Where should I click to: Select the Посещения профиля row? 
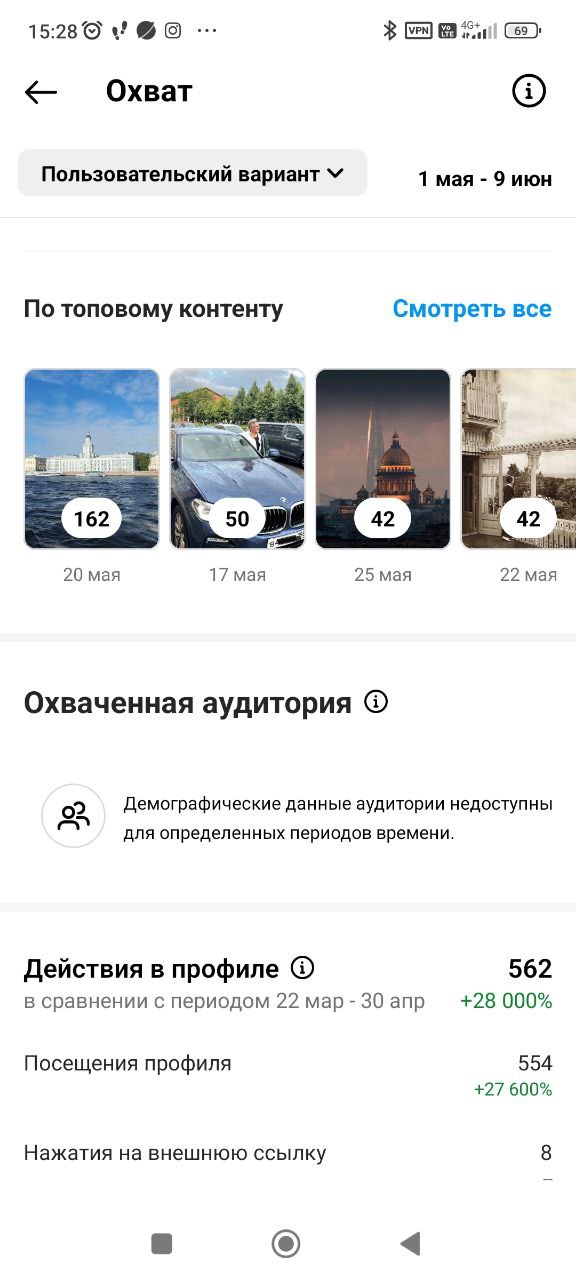pyautogui.click(x=288, y=1074)
